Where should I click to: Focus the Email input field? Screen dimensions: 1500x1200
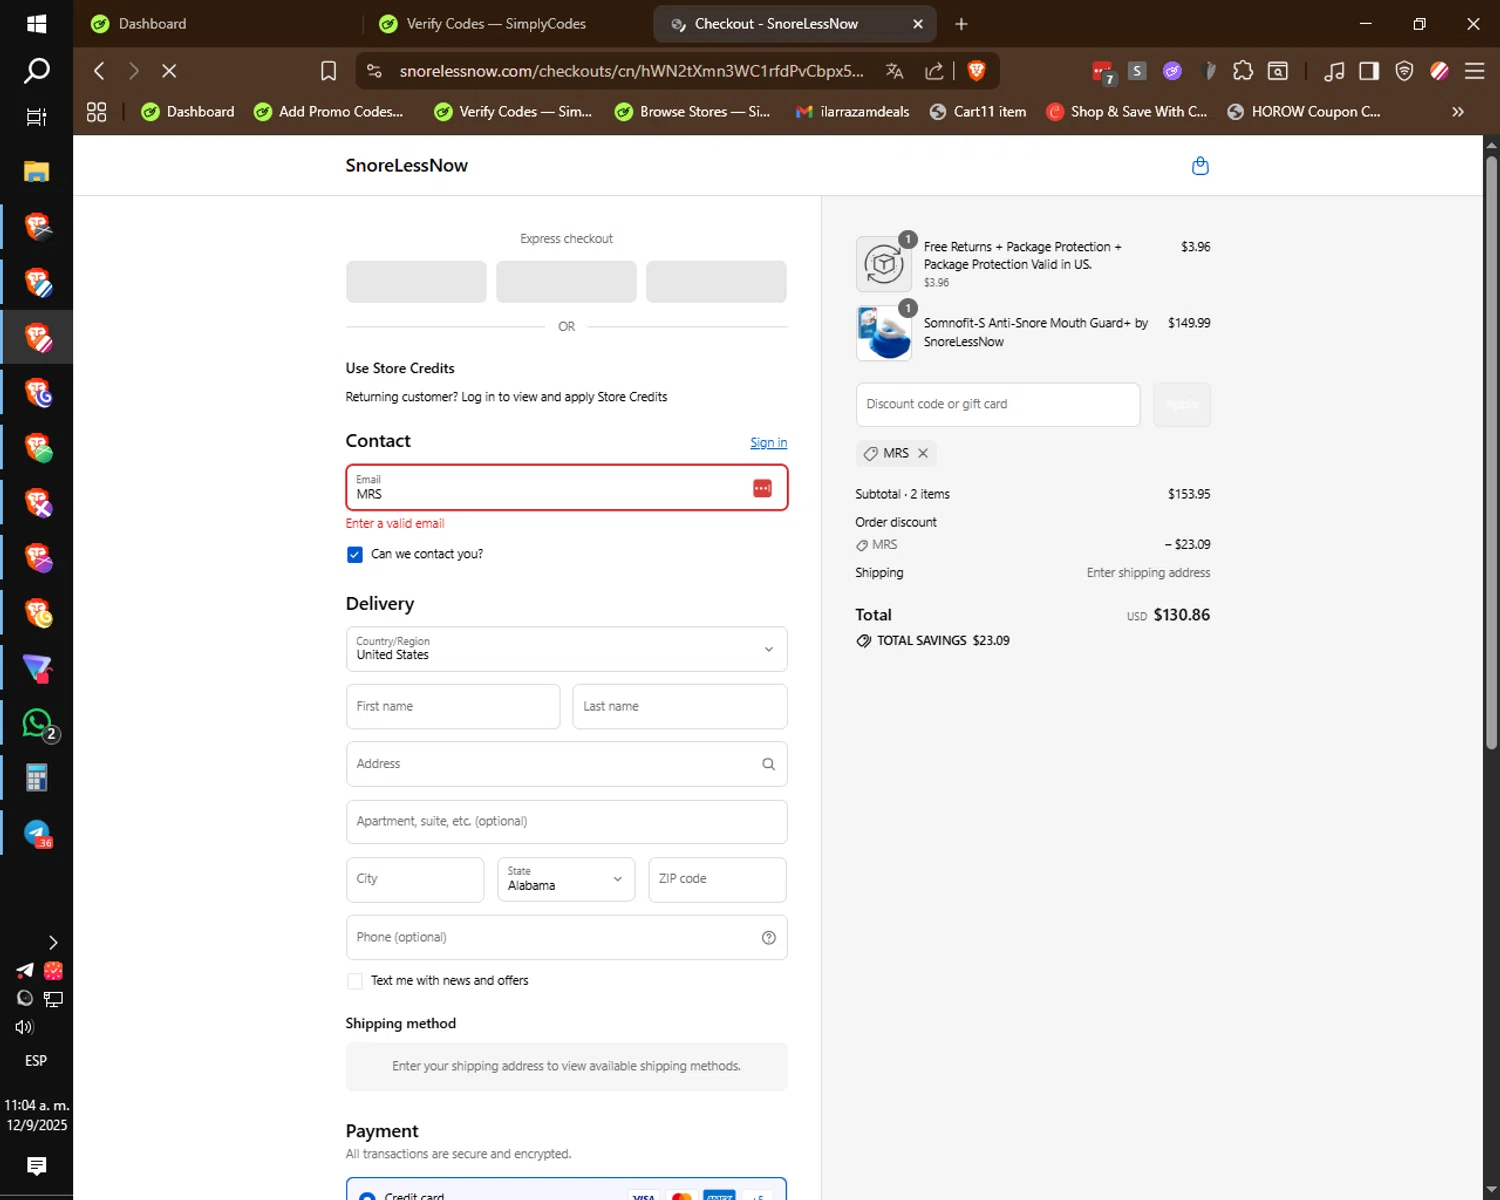coord(566,488)
